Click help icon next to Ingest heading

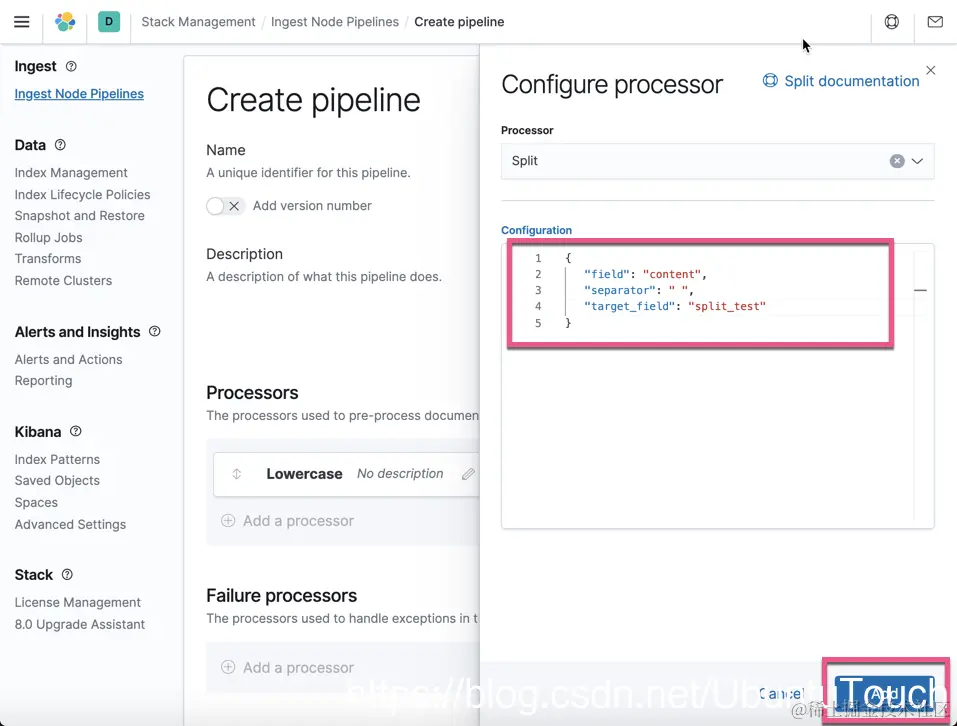(71, 66)
